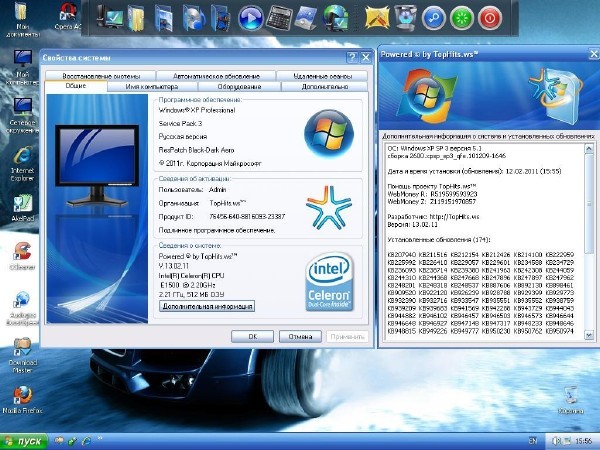Open the computer icon in the top dock

110,17
